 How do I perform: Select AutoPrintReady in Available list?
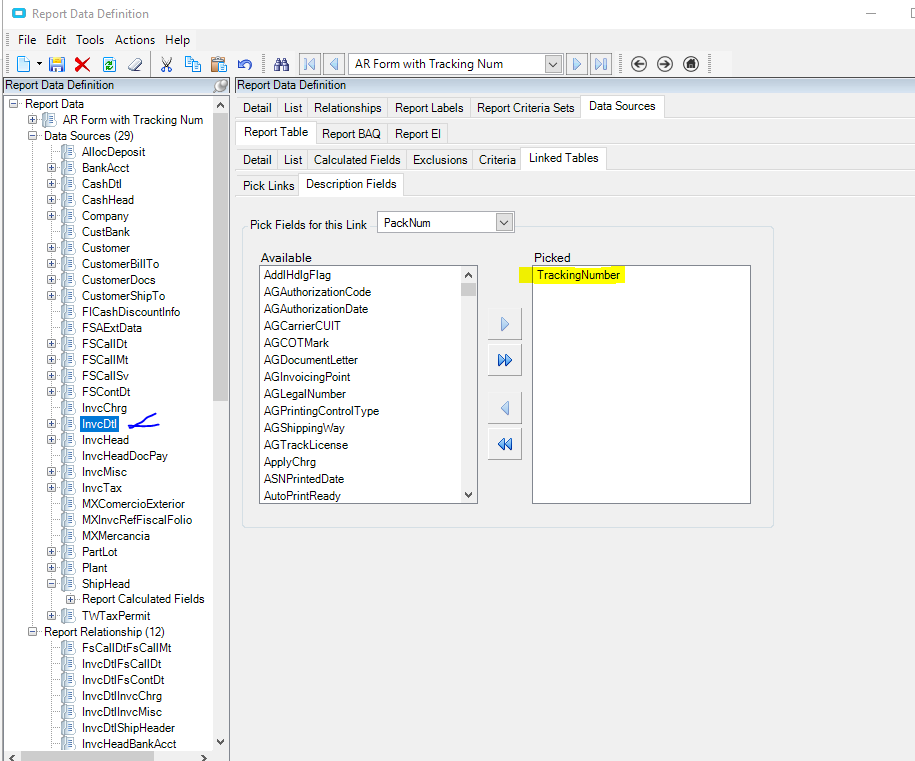pyautogui.click(x=302, y=495)
